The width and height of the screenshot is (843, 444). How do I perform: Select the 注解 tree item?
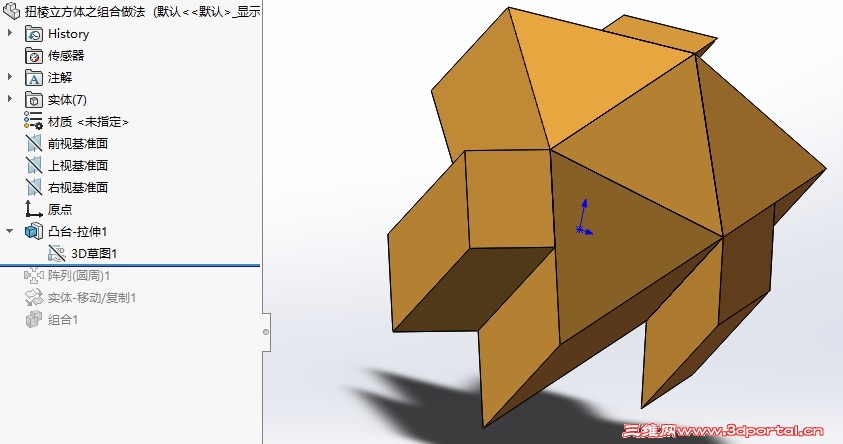pyautogui.click(x=60, y=77)
